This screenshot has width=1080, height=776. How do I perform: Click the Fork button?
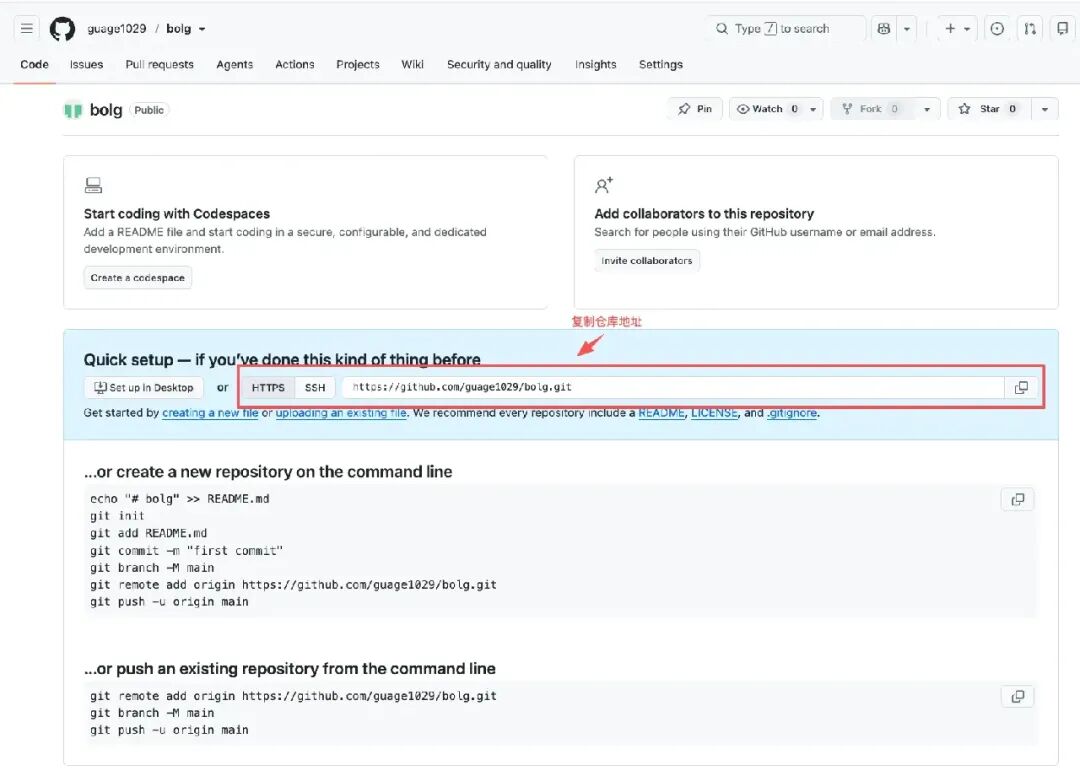871,109
